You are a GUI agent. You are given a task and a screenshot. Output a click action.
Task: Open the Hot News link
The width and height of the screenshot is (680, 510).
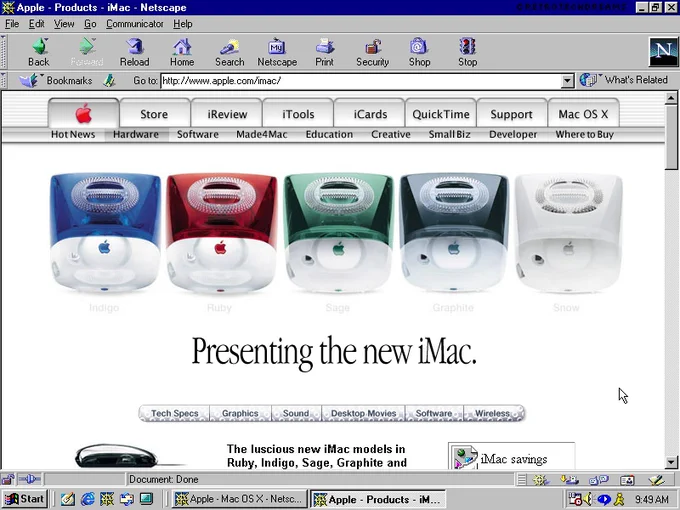pos(73,134)
